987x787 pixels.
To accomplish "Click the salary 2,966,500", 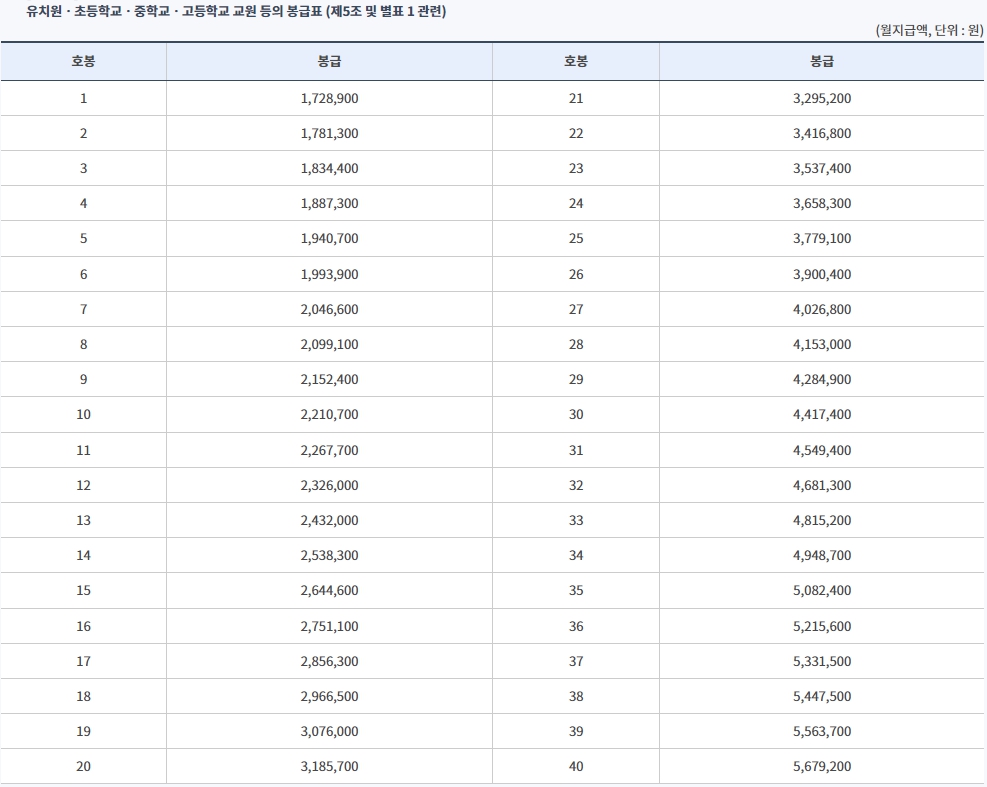I will click(329, 696).
